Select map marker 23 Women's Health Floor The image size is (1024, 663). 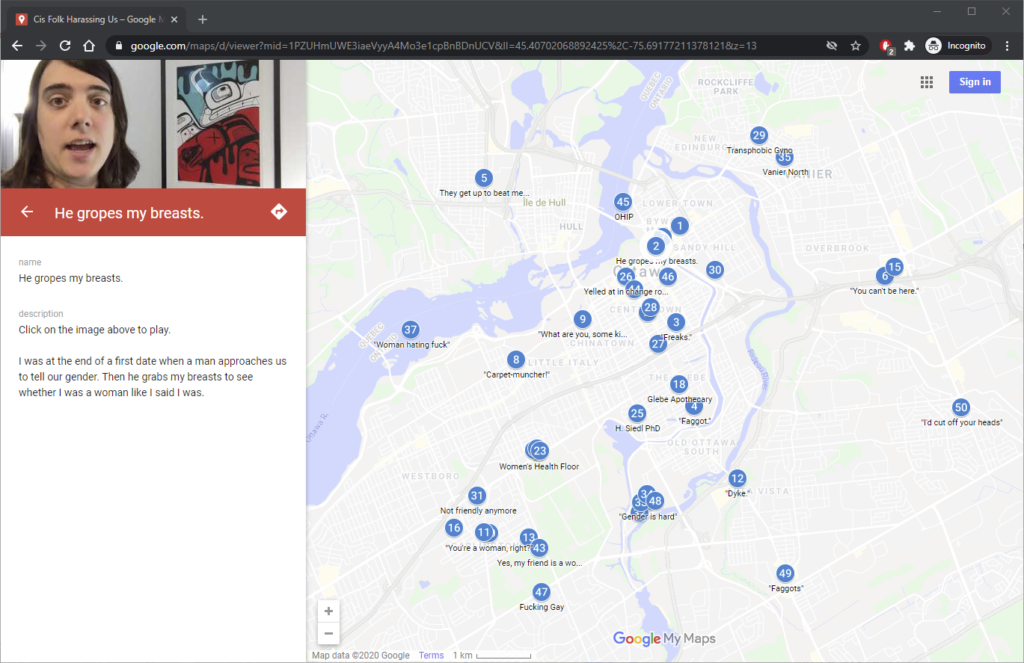point(539,450)
